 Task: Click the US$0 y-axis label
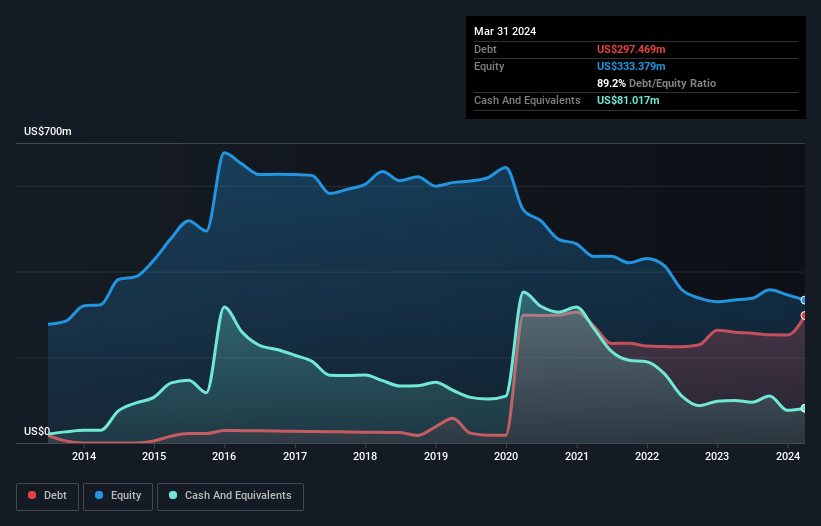click(37, 431)
